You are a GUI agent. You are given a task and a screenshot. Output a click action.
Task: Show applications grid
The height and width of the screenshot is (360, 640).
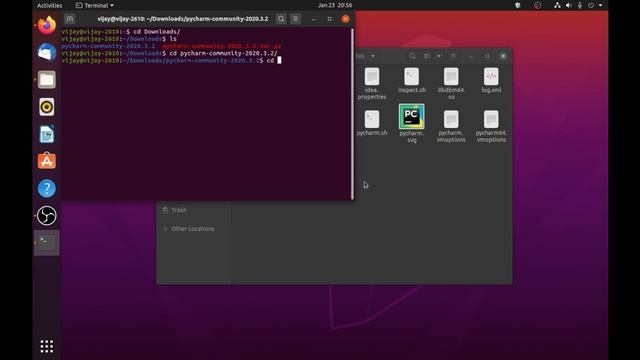tap(47, 346)
